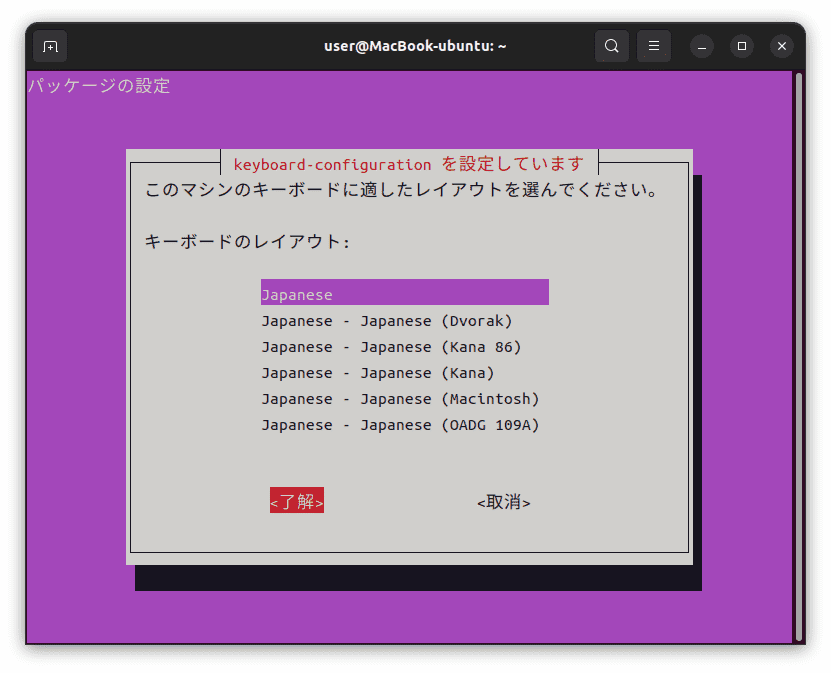Open terminal search icon
The height and width of the screenshot is (673, 831).
612,46
